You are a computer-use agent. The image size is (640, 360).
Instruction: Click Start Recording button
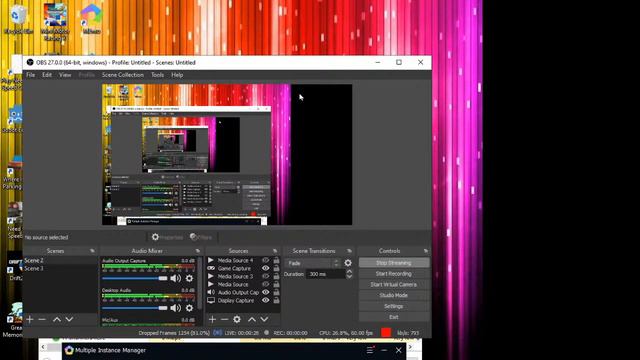(x=394, y=274)
